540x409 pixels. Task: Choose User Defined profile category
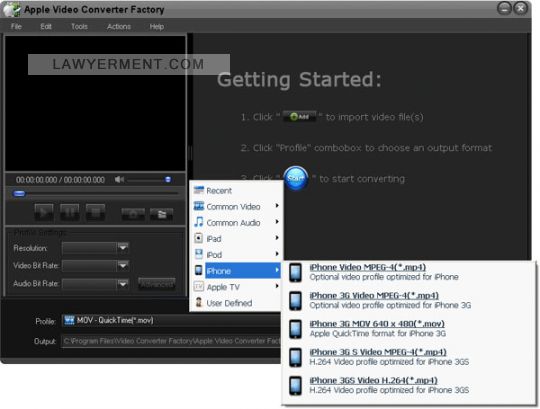click(236, 303)
